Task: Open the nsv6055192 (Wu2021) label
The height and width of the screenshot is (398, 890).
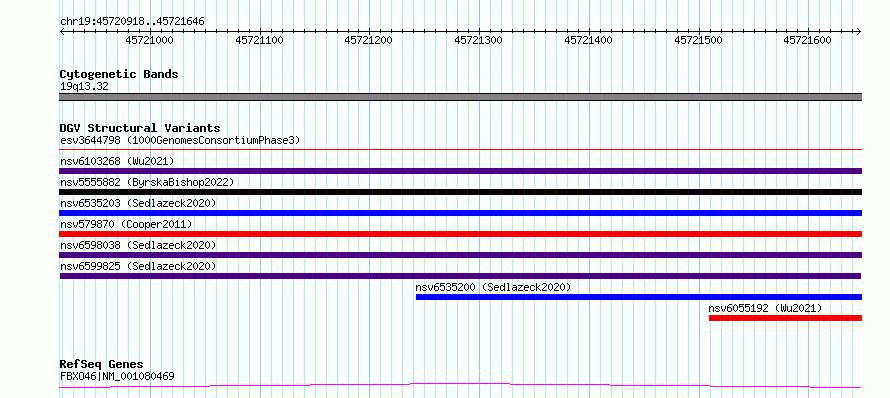Action: pyautogui.click(x=765, y=308)
